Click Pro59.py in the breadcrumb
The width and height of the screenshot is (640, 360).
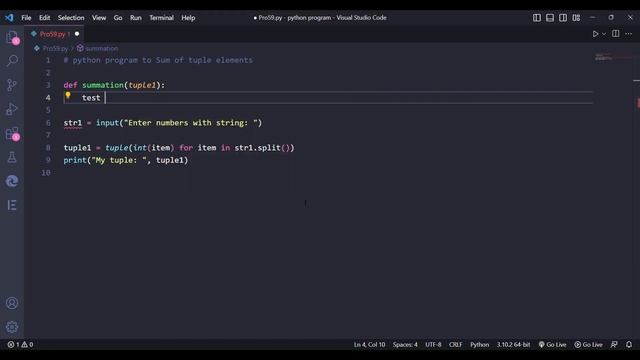55,48
